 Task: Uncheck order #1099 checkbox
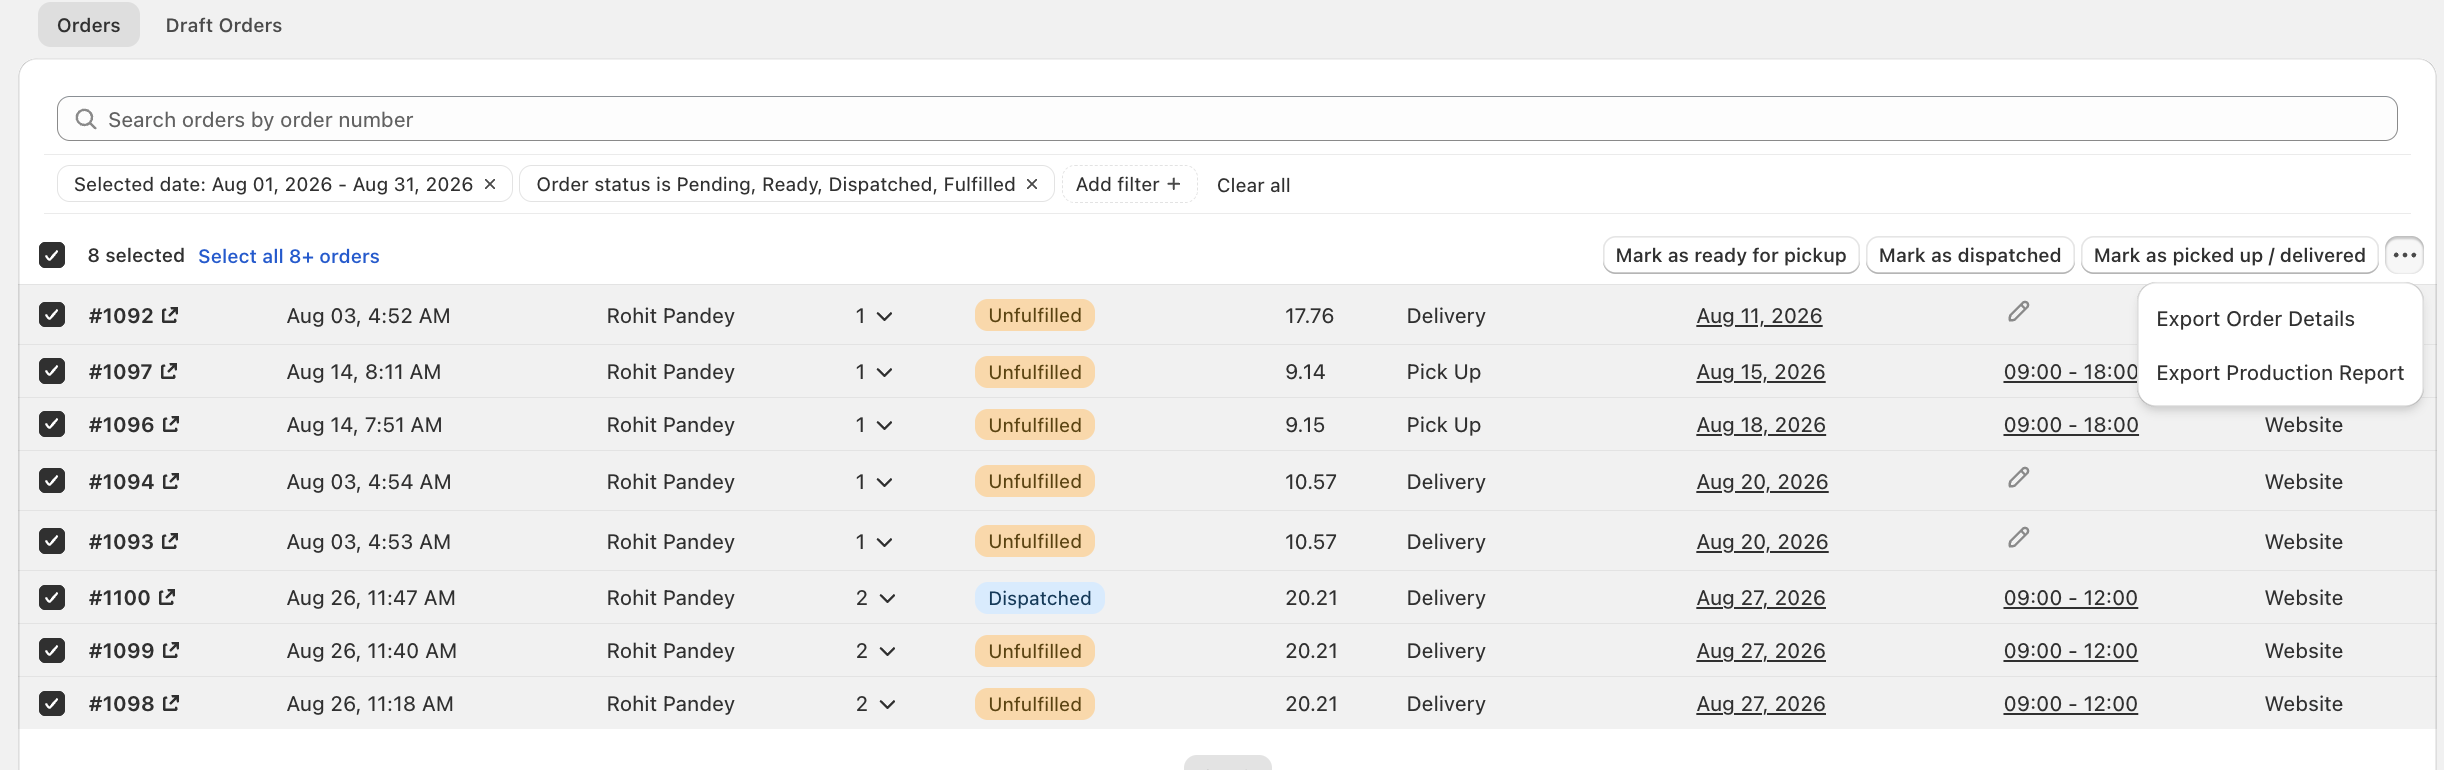pyautogui.click(x=52, y=650)
